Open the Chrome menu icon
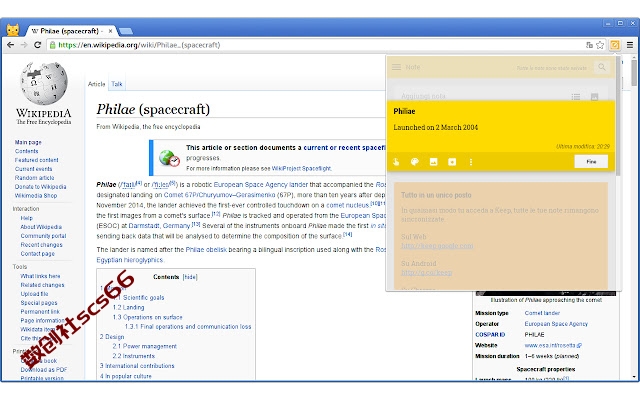The height and width of the screenshot is (400, 640). tap(630, 45)
